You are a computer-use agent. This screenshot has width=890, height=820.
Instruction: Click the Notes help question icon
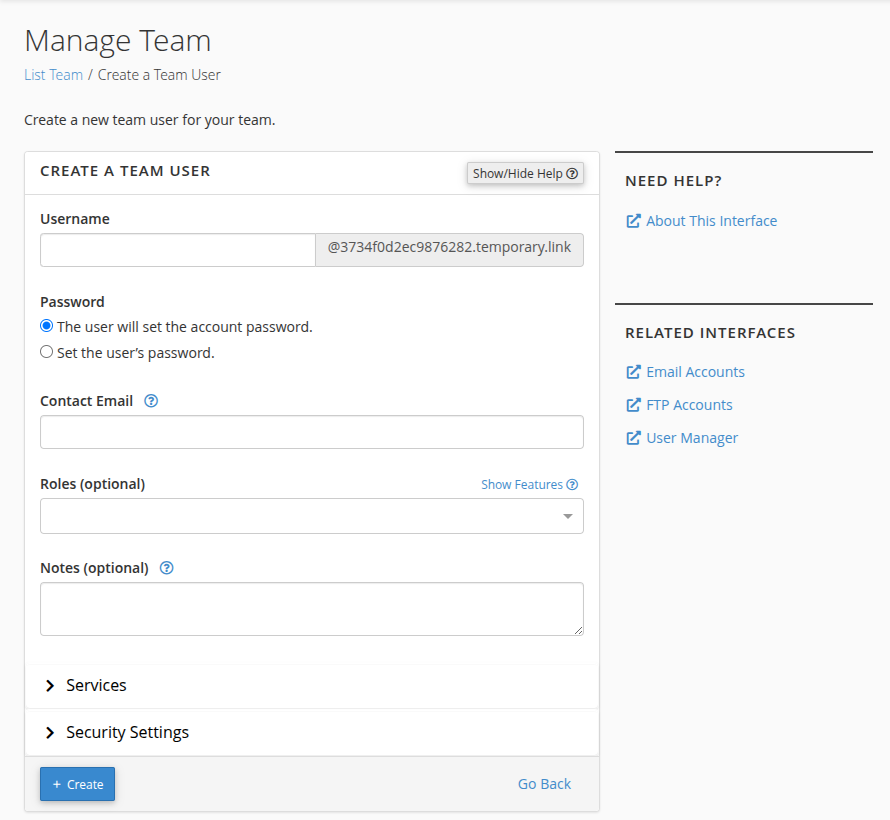pos(166,568)
